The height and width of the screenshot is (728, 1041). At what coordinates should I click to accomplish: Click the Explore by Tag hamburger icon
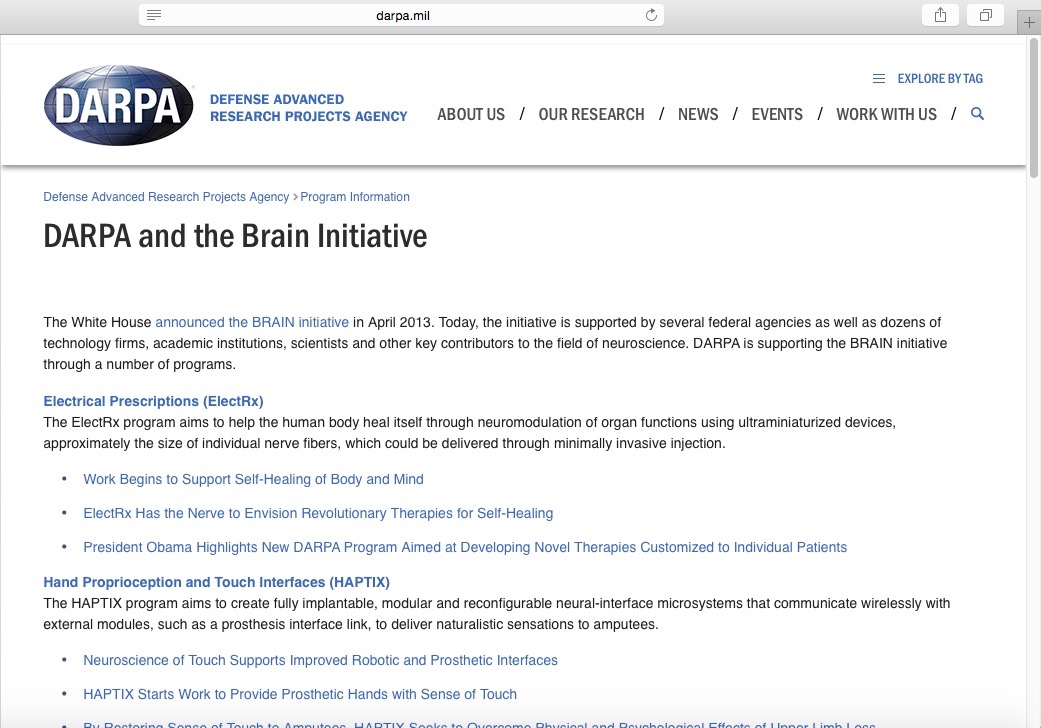[x=878, y=79]
